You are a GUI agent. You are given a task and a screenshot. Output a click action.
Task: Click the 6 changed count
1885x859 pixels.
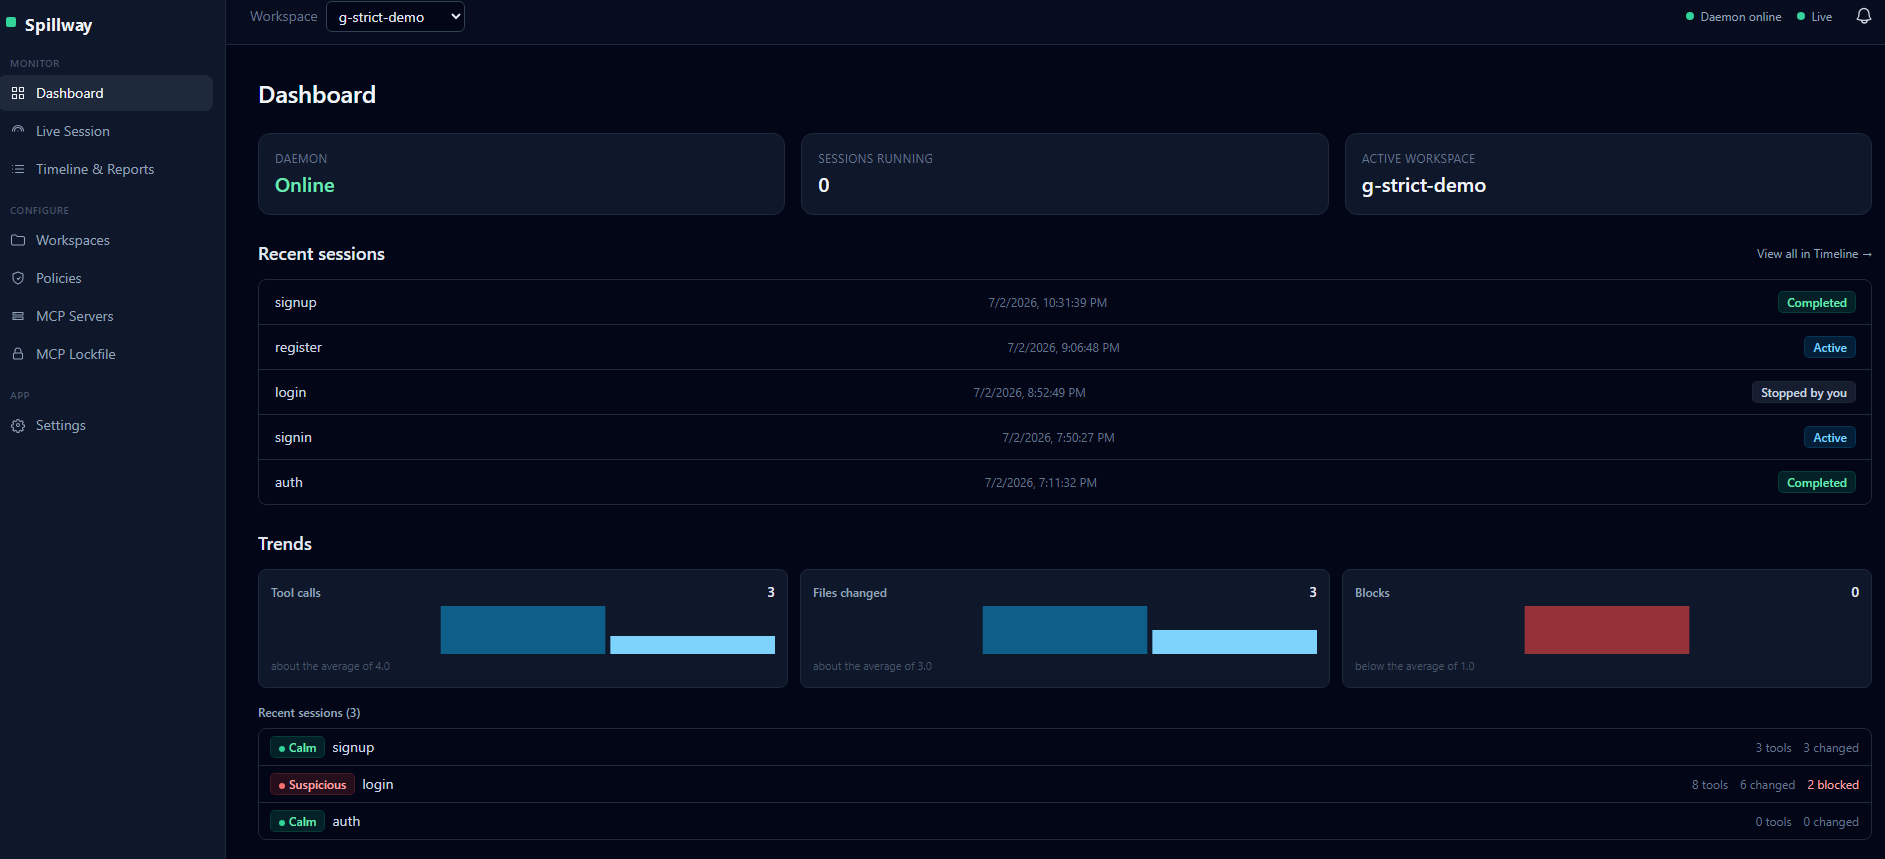1767,785
